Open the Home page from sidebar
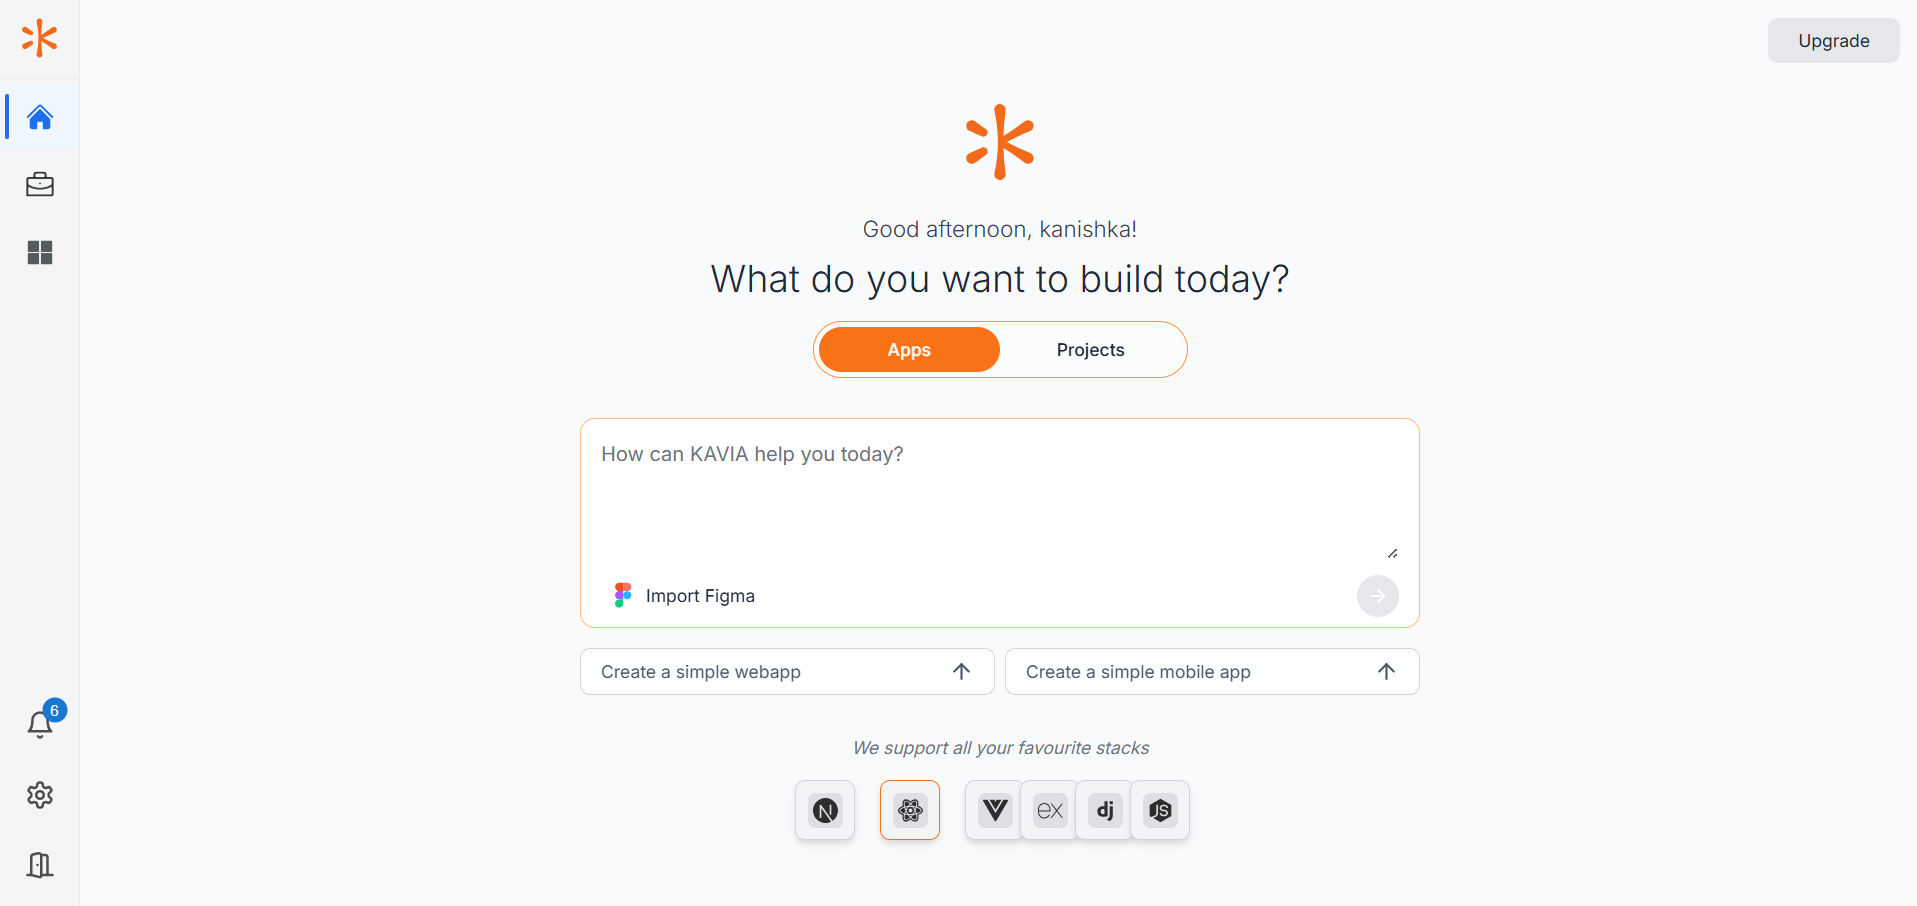 (40, 117)
